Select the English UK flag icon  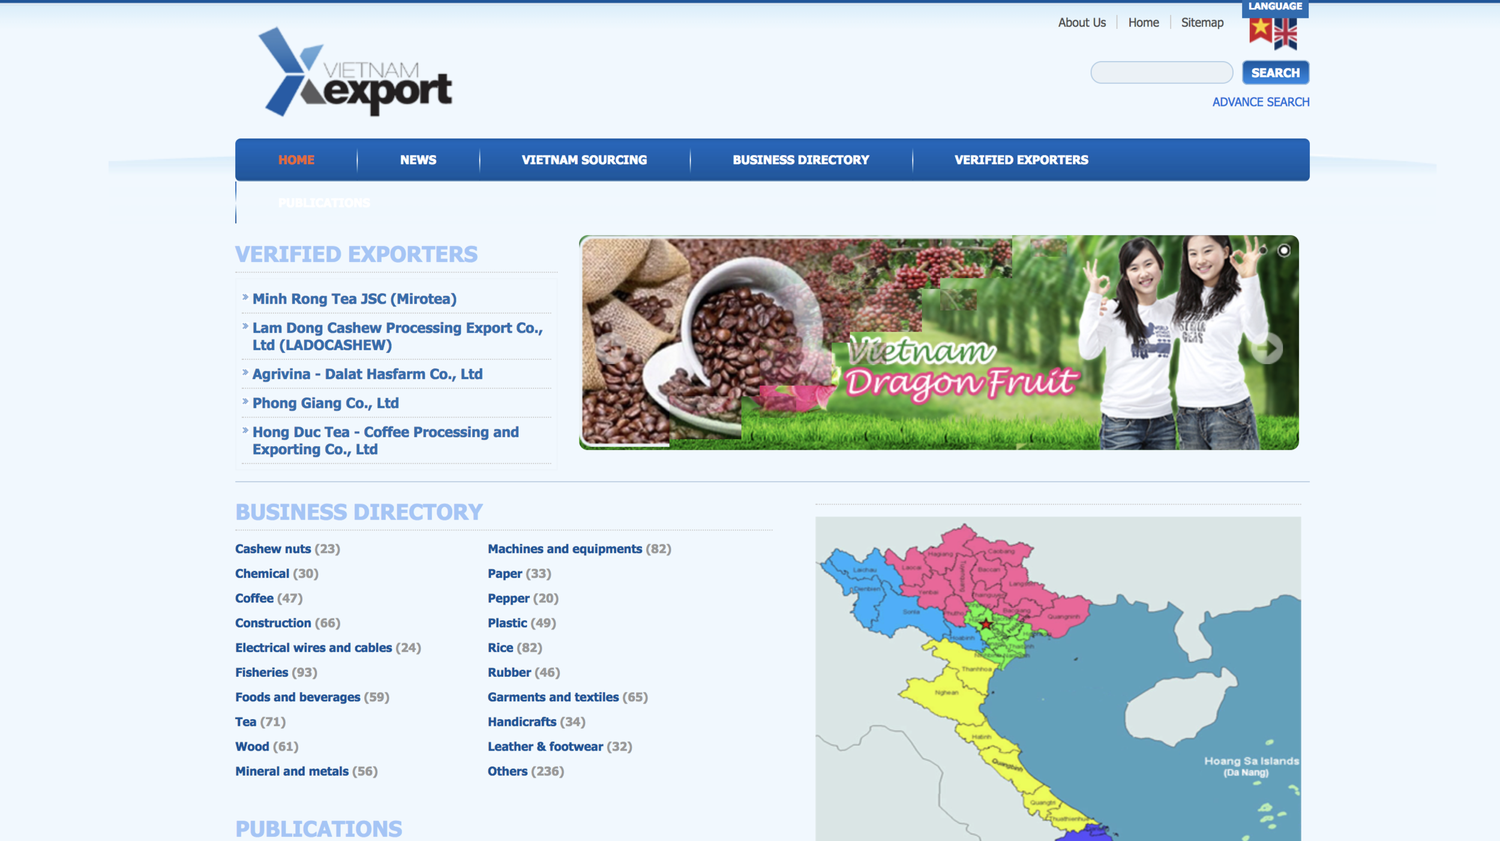pyautogui.click(x=1286, y=34)
